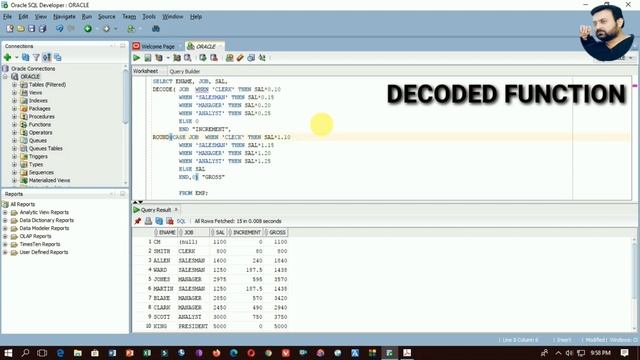
Task: Click the Commit icon in worksheet toolbar
Action: (x=202, y=58)
